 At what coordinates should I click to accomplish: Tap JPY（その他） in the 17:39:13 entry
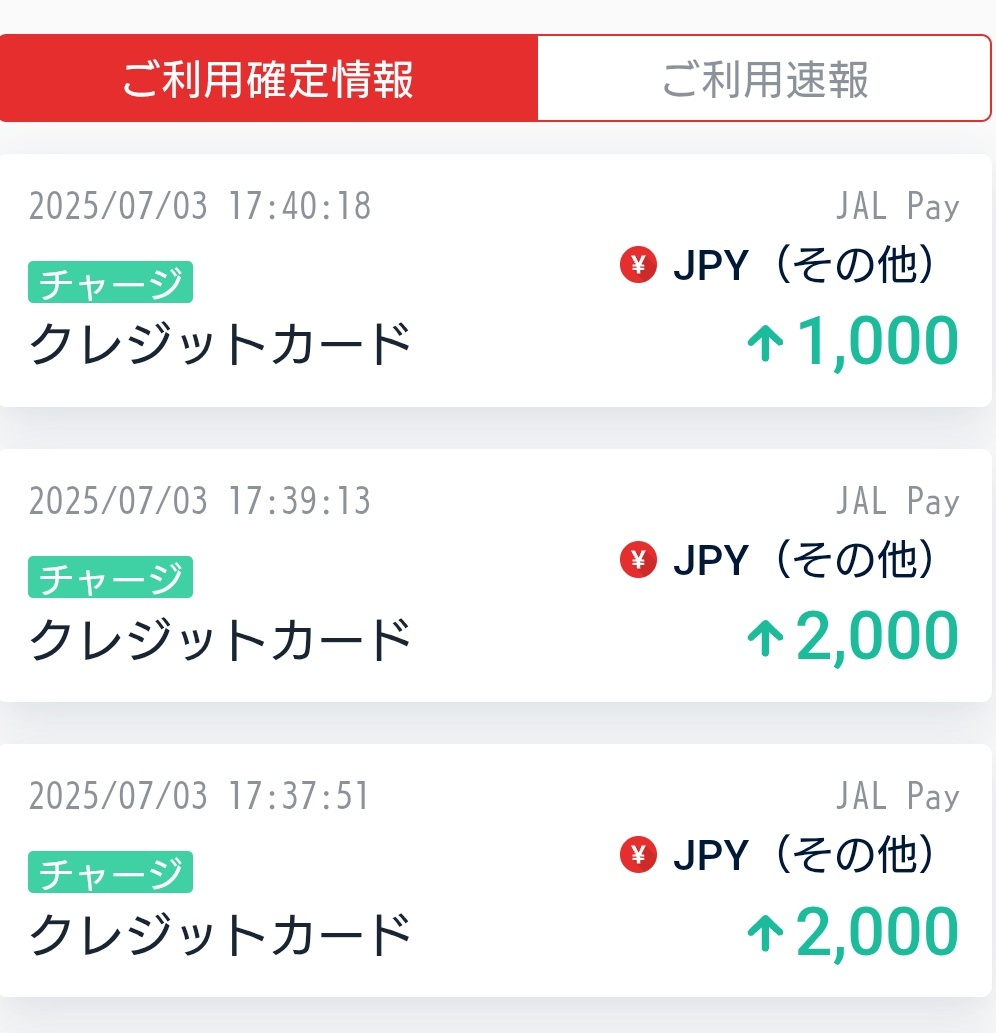coord(804,559)
